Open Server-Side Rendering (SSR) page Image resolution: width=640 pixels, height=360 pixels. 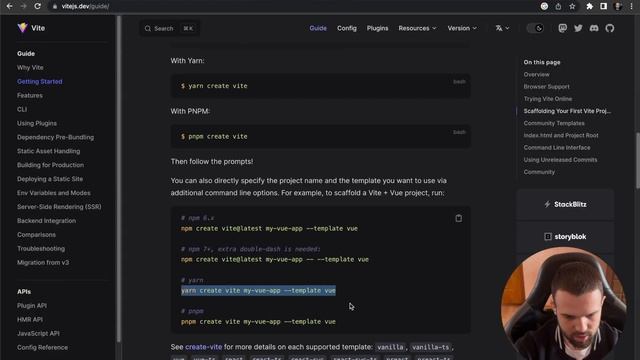(59, 207)
